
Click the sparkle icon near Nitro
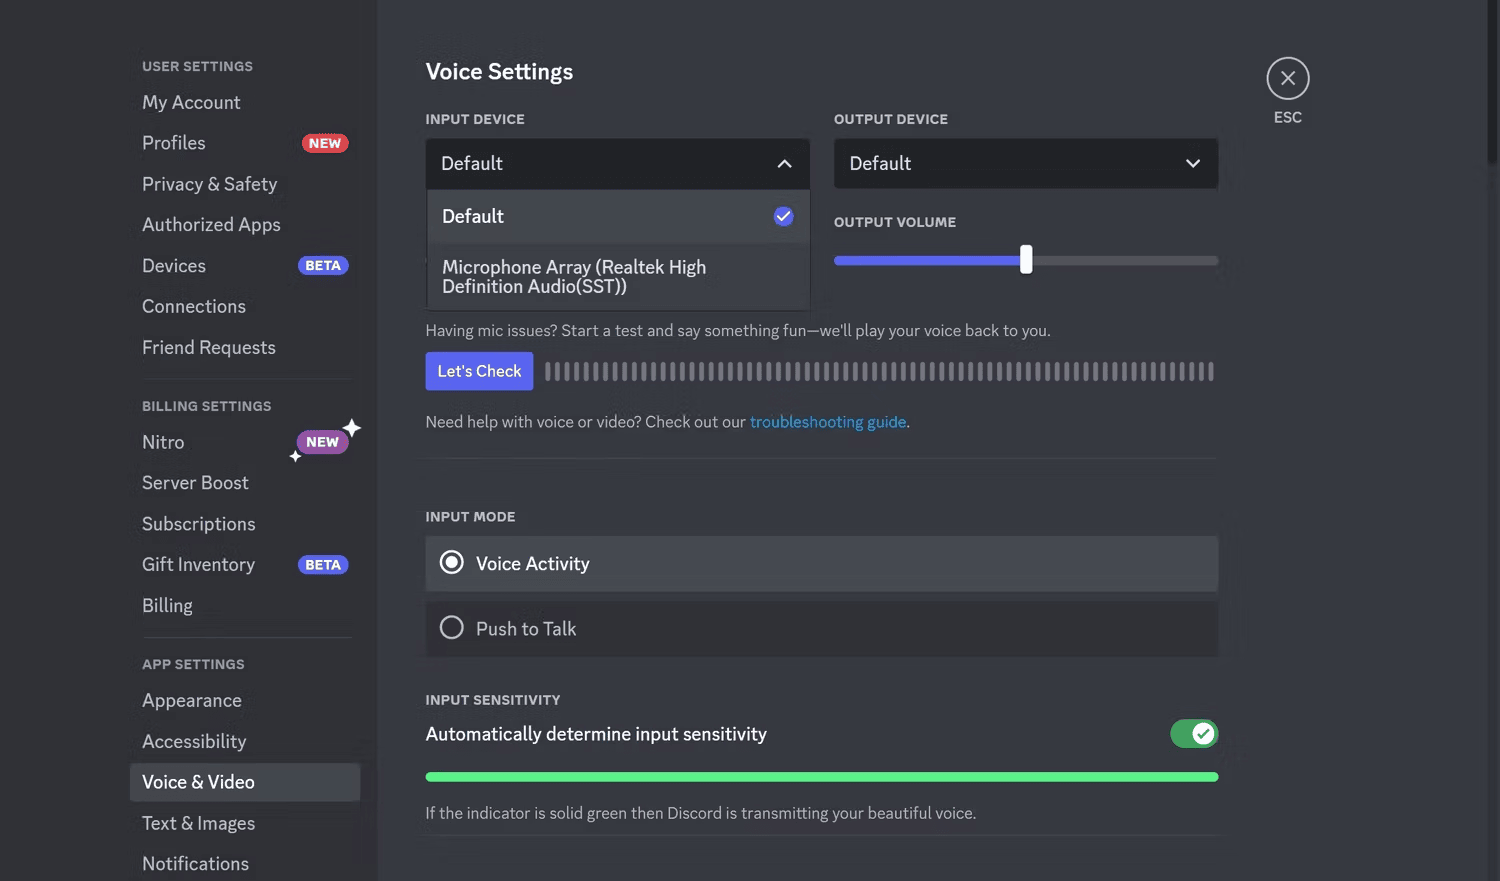tap(352, 427)
